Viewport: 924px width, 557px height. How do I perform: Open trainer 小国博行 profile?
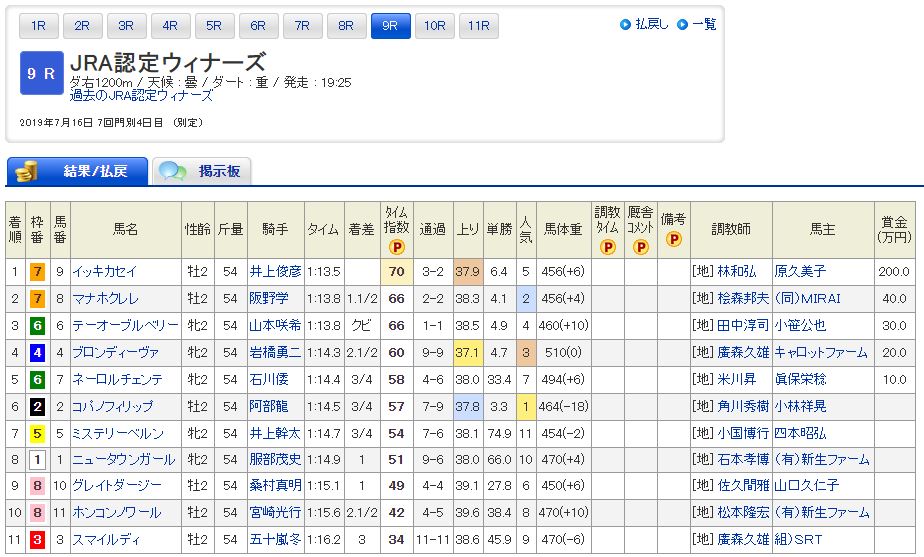point(743,434)
